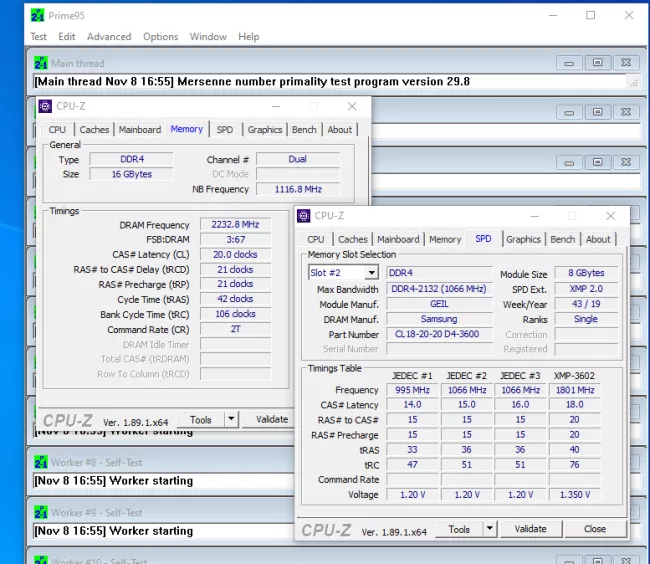Click the CPU-Z icon of the back Memory window
The height and width of the screenshot is (564, 650).
click(45, 106)
